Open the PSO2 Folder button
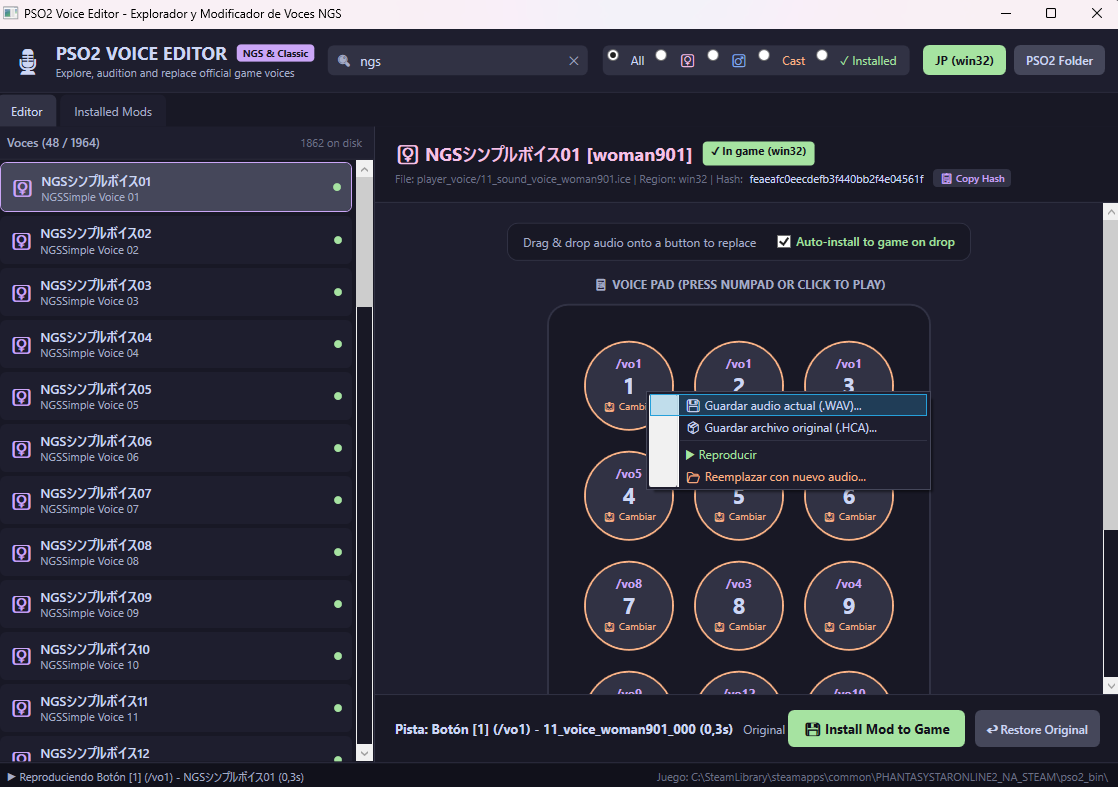The height and width of the screenshot is (787, 1118). [x=1059, y=61]
